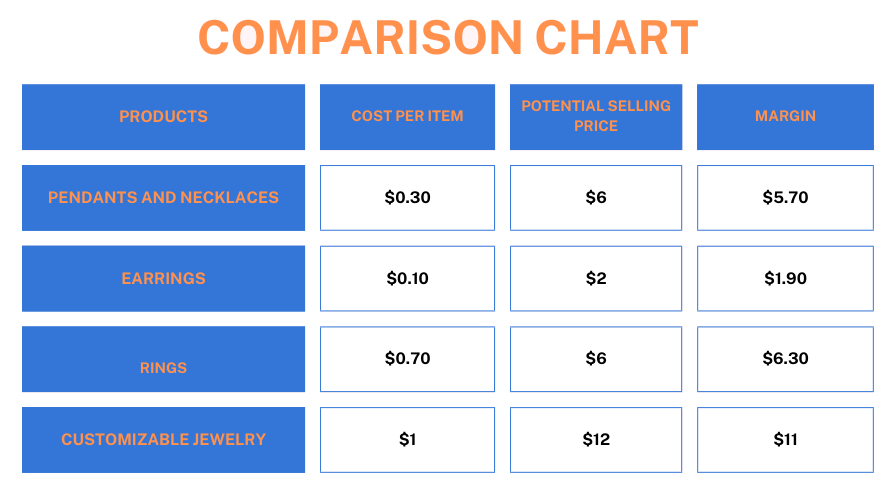894x488 pixels.
Task: Select the CUSTOMIZABLE JEWELRY row label
Action: 164,440
